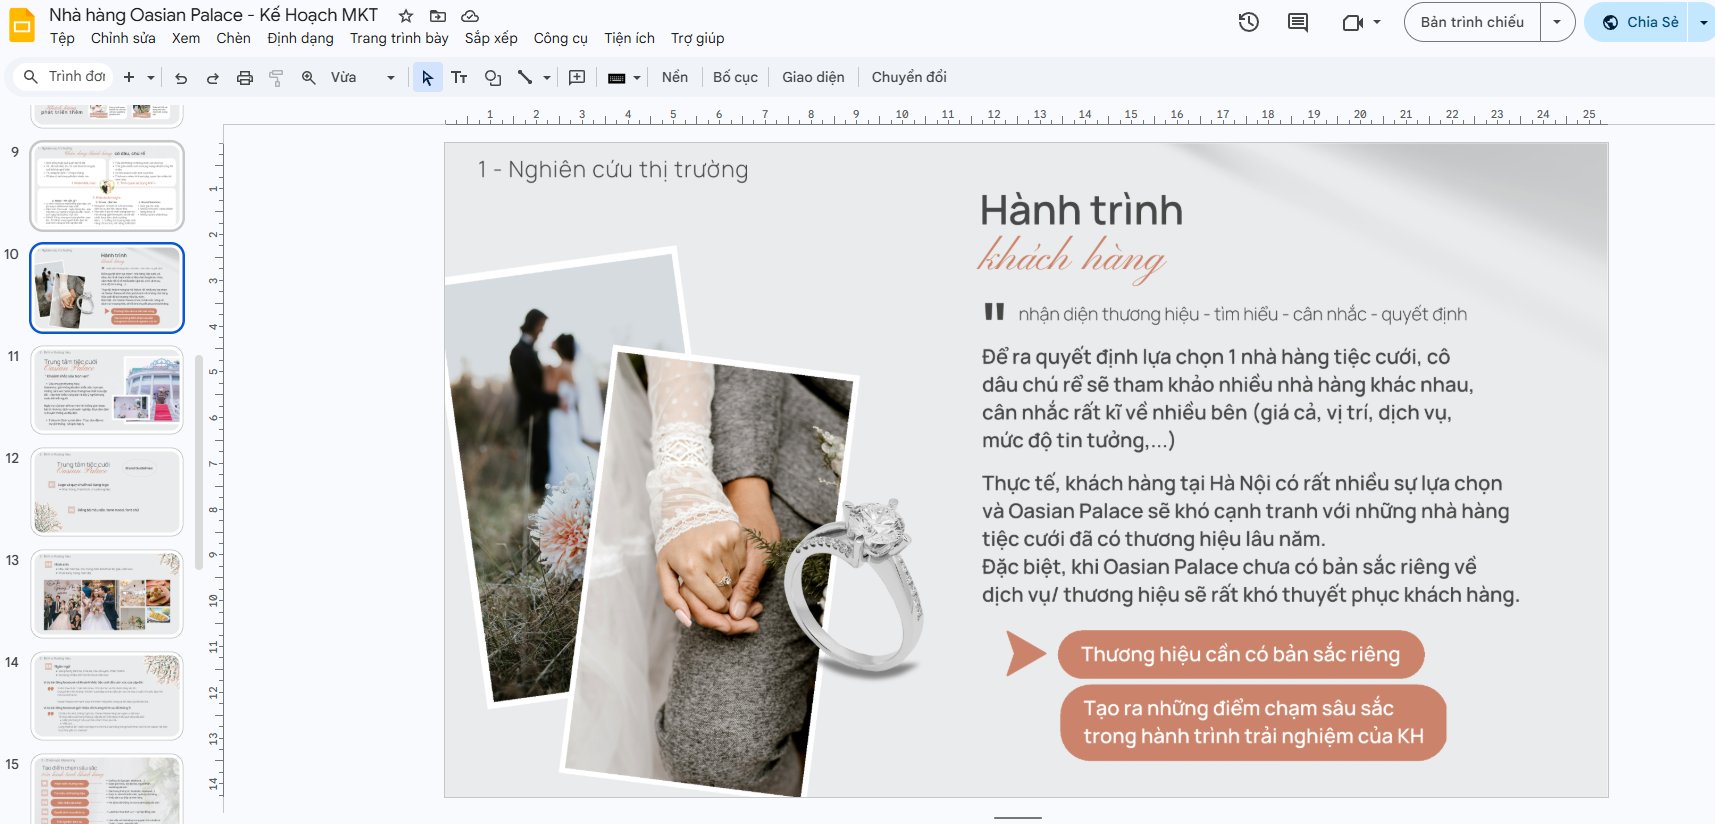This screenshot has width=1715, height=824.
Task: Select slide 11 thumbnail
Action: tap(107, 390)
